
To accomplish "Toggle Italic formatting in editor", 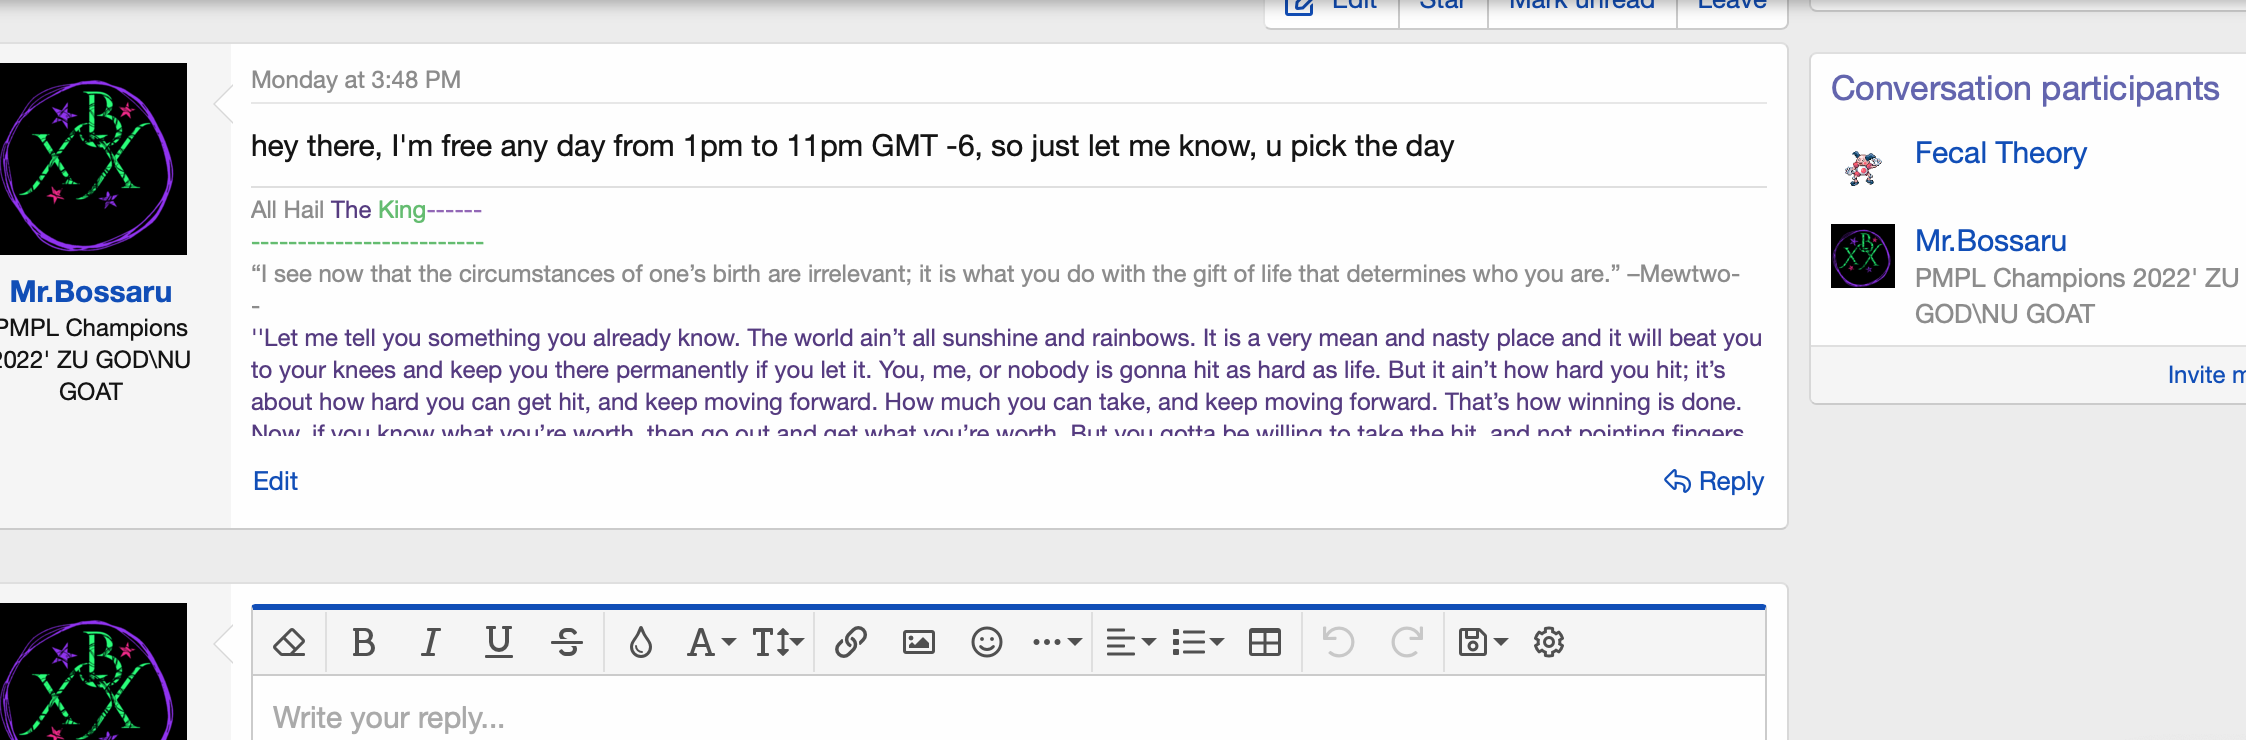I will 431,642.
